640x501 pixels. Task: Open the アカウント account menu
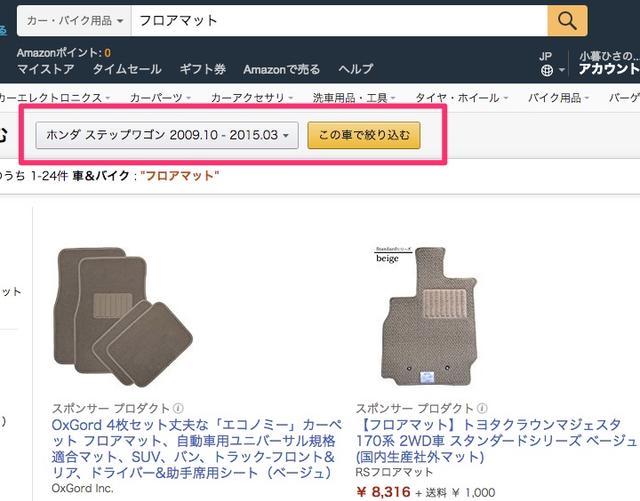pos(609,64)
